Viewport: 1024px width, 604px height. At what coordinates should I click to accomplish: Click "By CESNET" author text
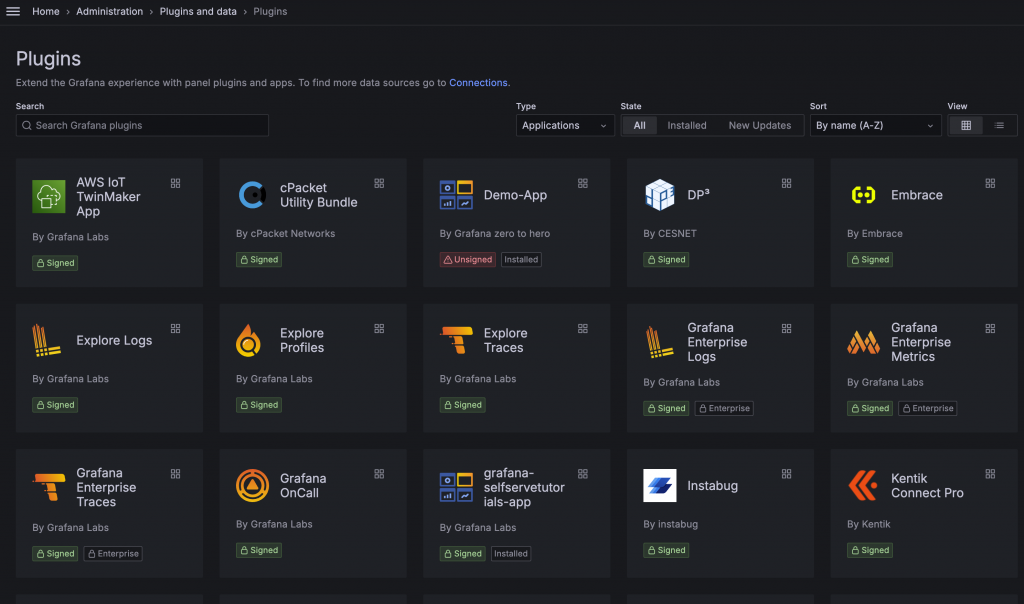pos(669,233)
